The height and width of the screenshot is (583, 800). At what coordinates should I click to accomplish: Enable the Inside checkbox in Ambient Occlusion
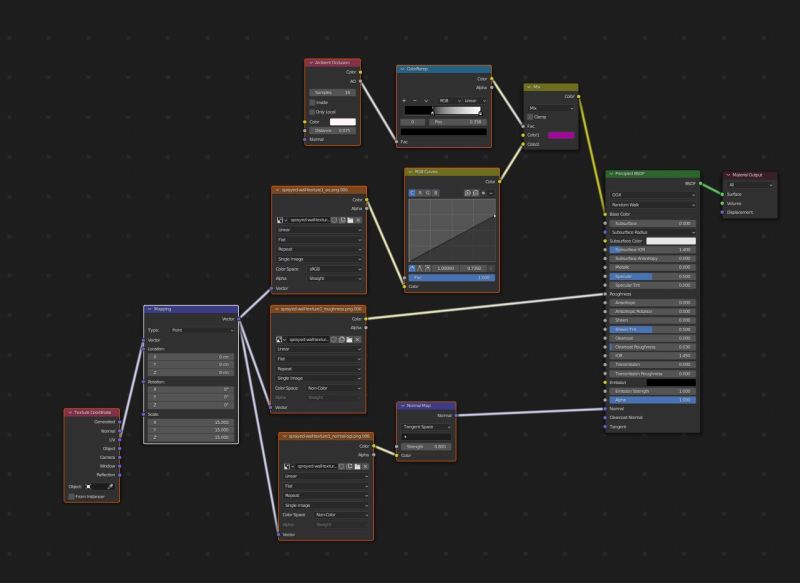tap(312, 102)
